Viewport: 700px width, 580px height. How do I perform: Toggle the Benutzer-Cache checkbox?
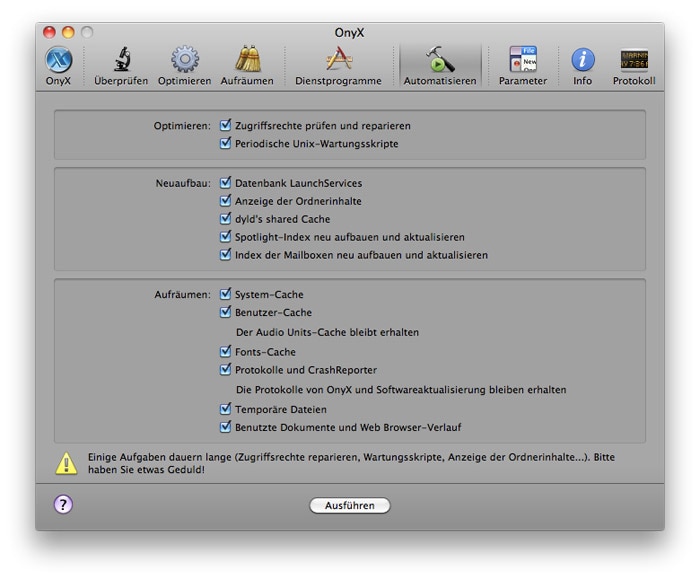pos(225,312)
